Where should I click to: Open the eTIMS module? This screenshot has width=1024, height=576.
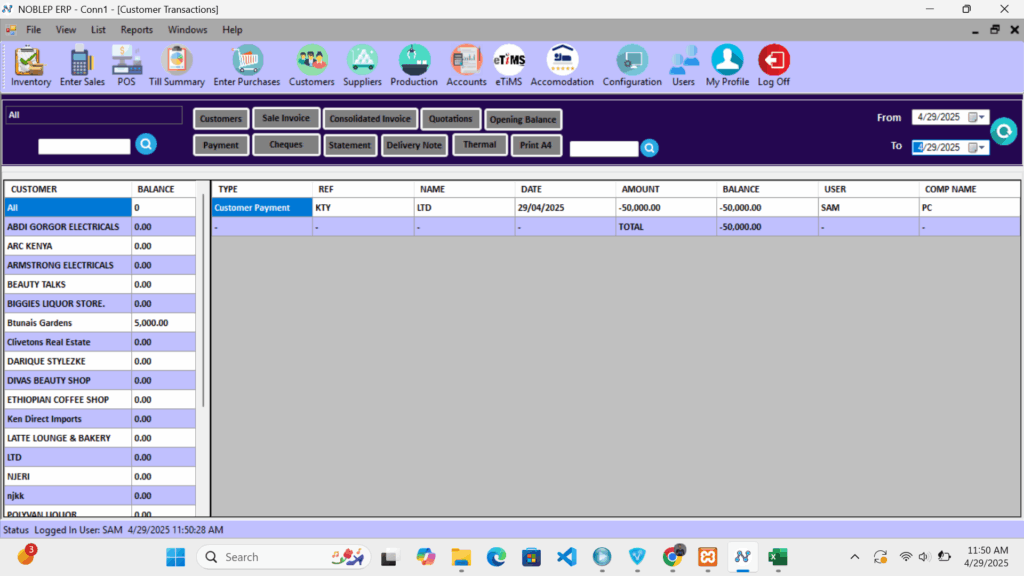click(x=509, y=65)
